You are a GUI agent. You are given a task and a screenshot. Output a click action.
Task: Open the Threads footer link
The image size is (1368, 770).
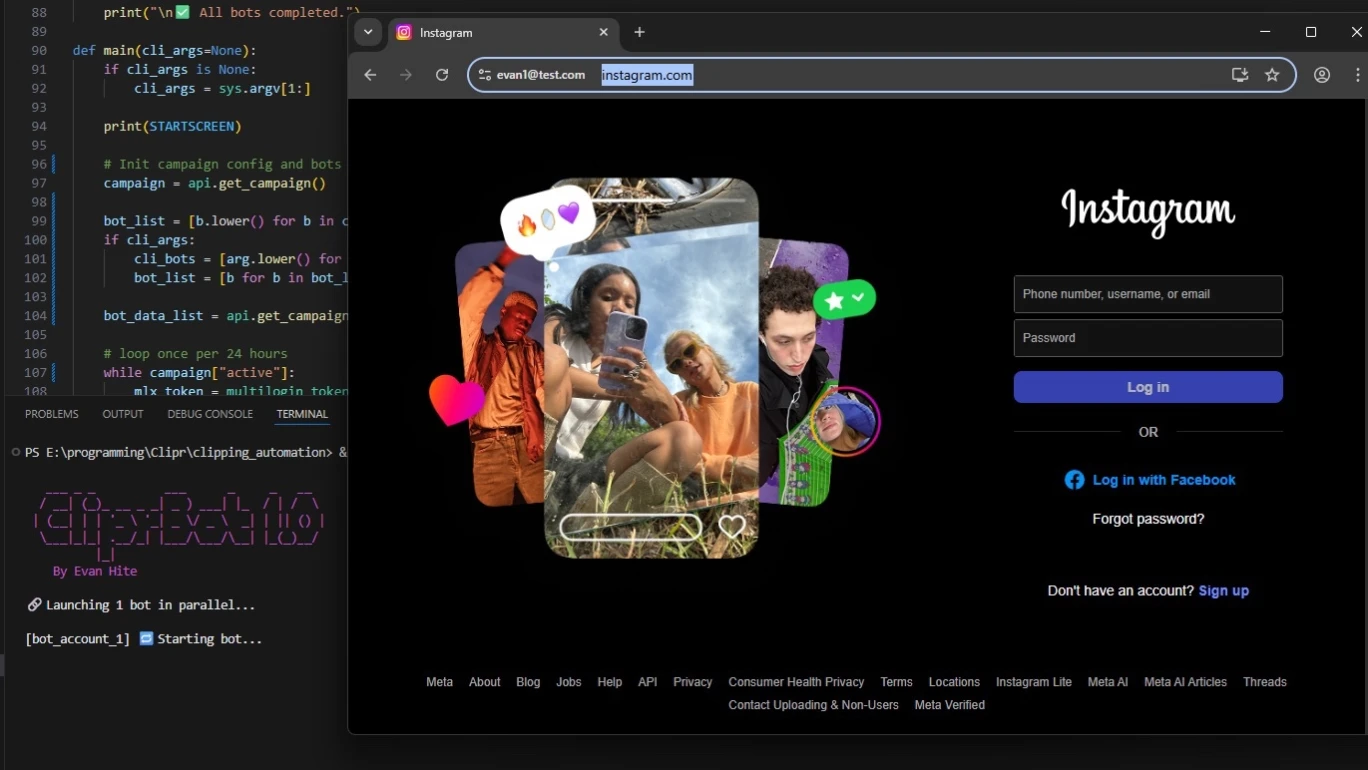click(x=1265, y=682)
